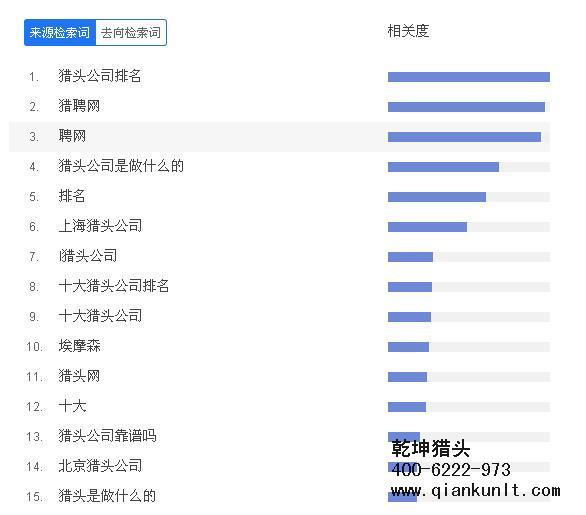Click the relevance bar for 猎头公司排名
The width and height of the screenshot is (586, 515).
[x=469, y=77]
